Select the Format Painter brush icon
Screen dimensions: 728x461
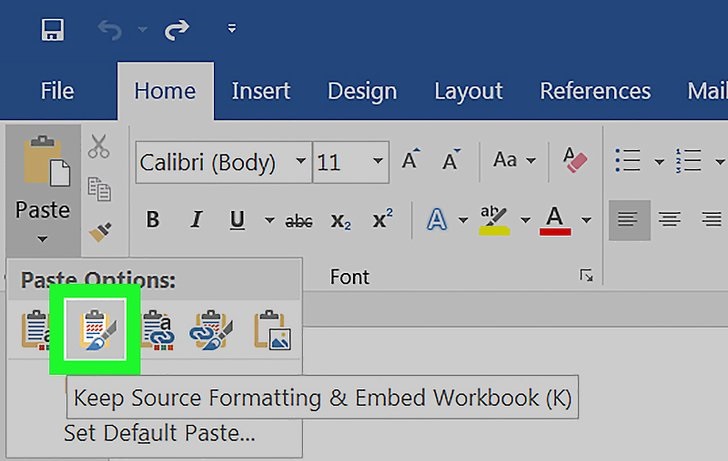100,232
